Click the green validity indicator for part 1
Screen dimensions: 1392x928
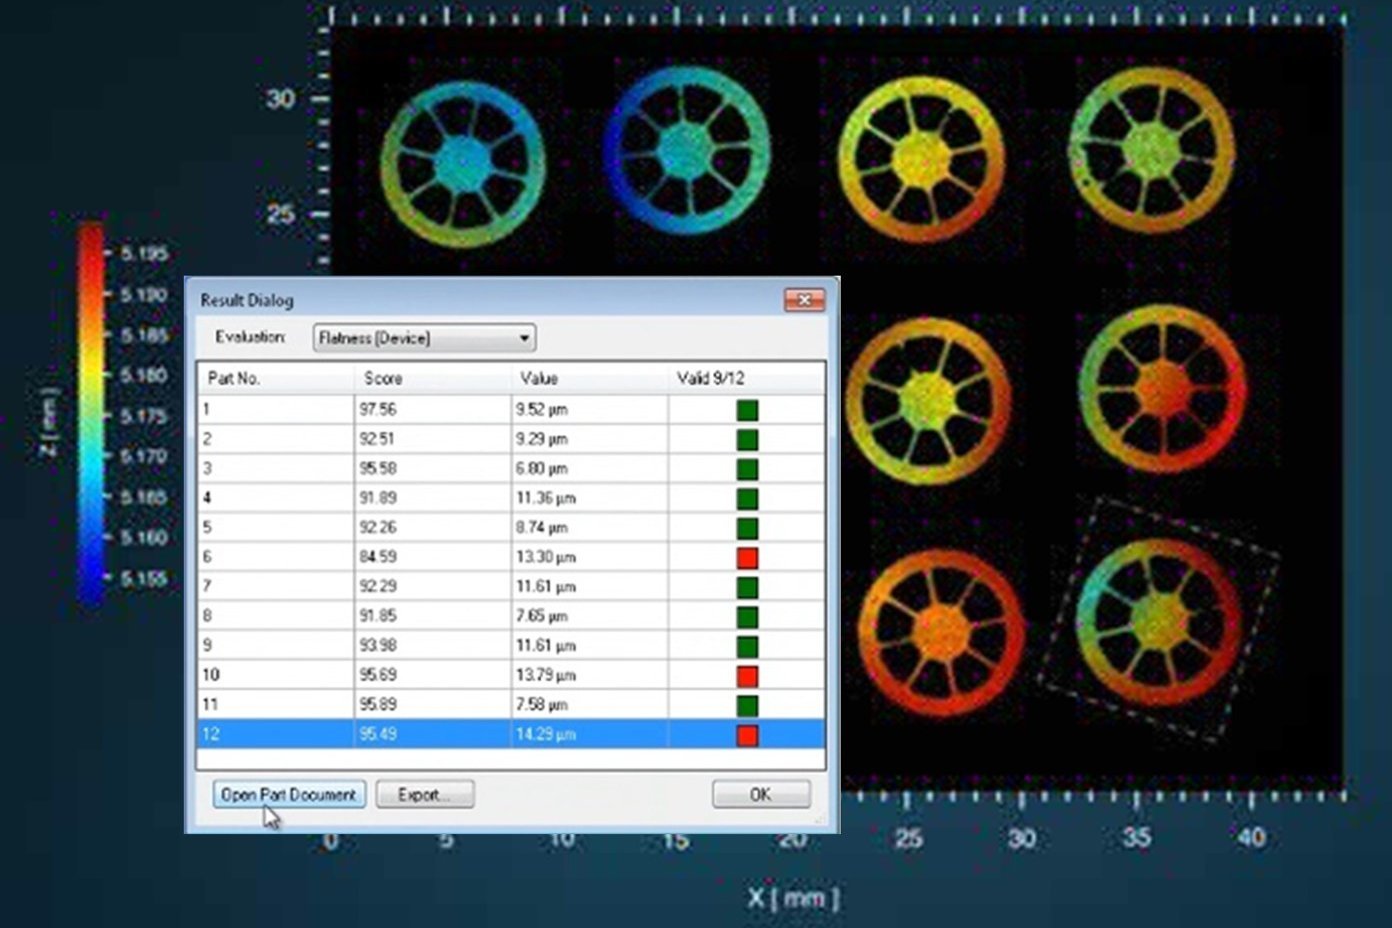[x=748, y=409]
